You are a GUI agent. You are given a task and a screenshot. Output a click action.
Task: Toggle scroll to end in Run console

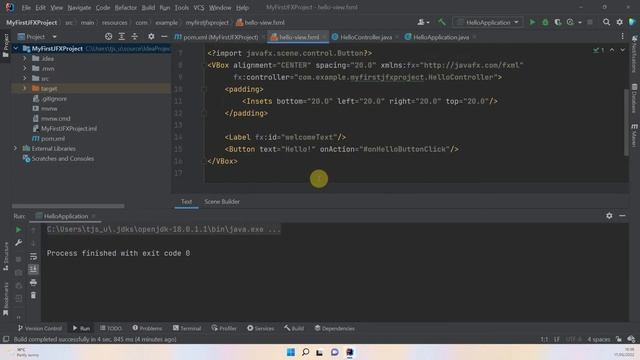click(33, 269)
